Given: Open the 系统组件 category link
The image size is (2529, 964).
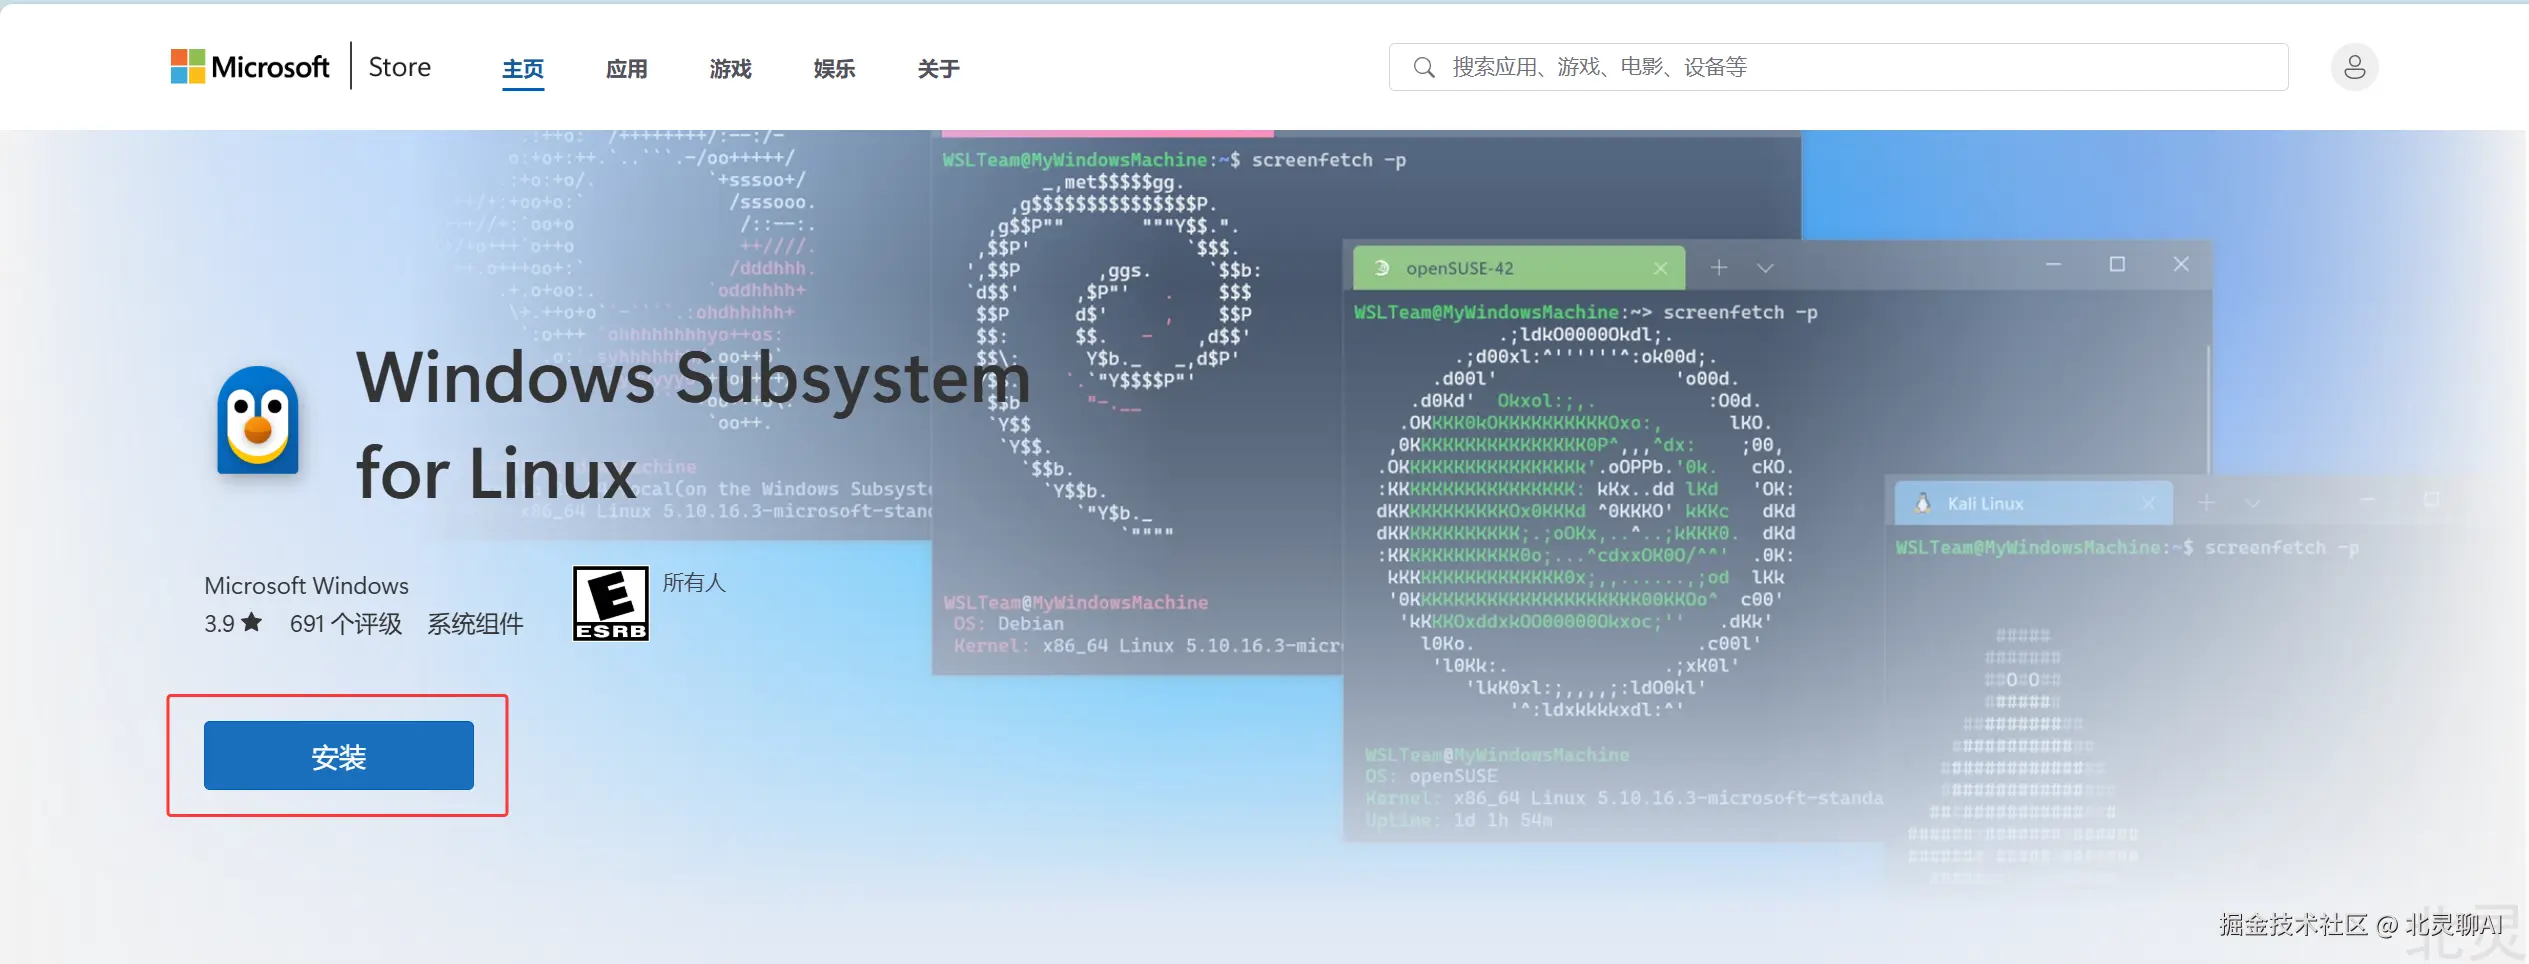Looking at the screenshot, I should (476, 623).
